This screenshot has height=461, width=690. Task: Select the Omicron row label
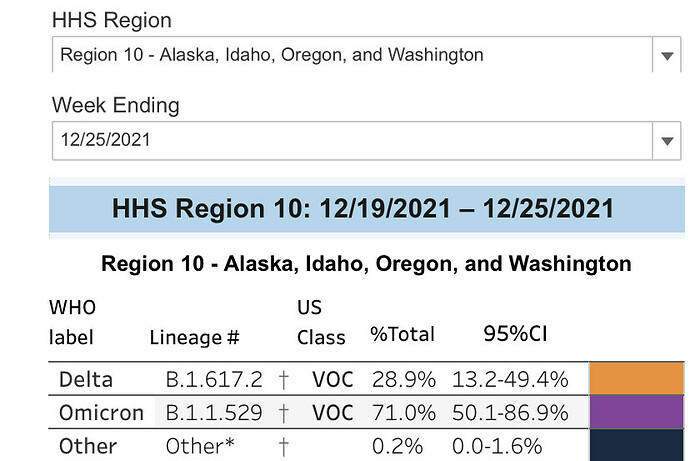click(96, 412)
